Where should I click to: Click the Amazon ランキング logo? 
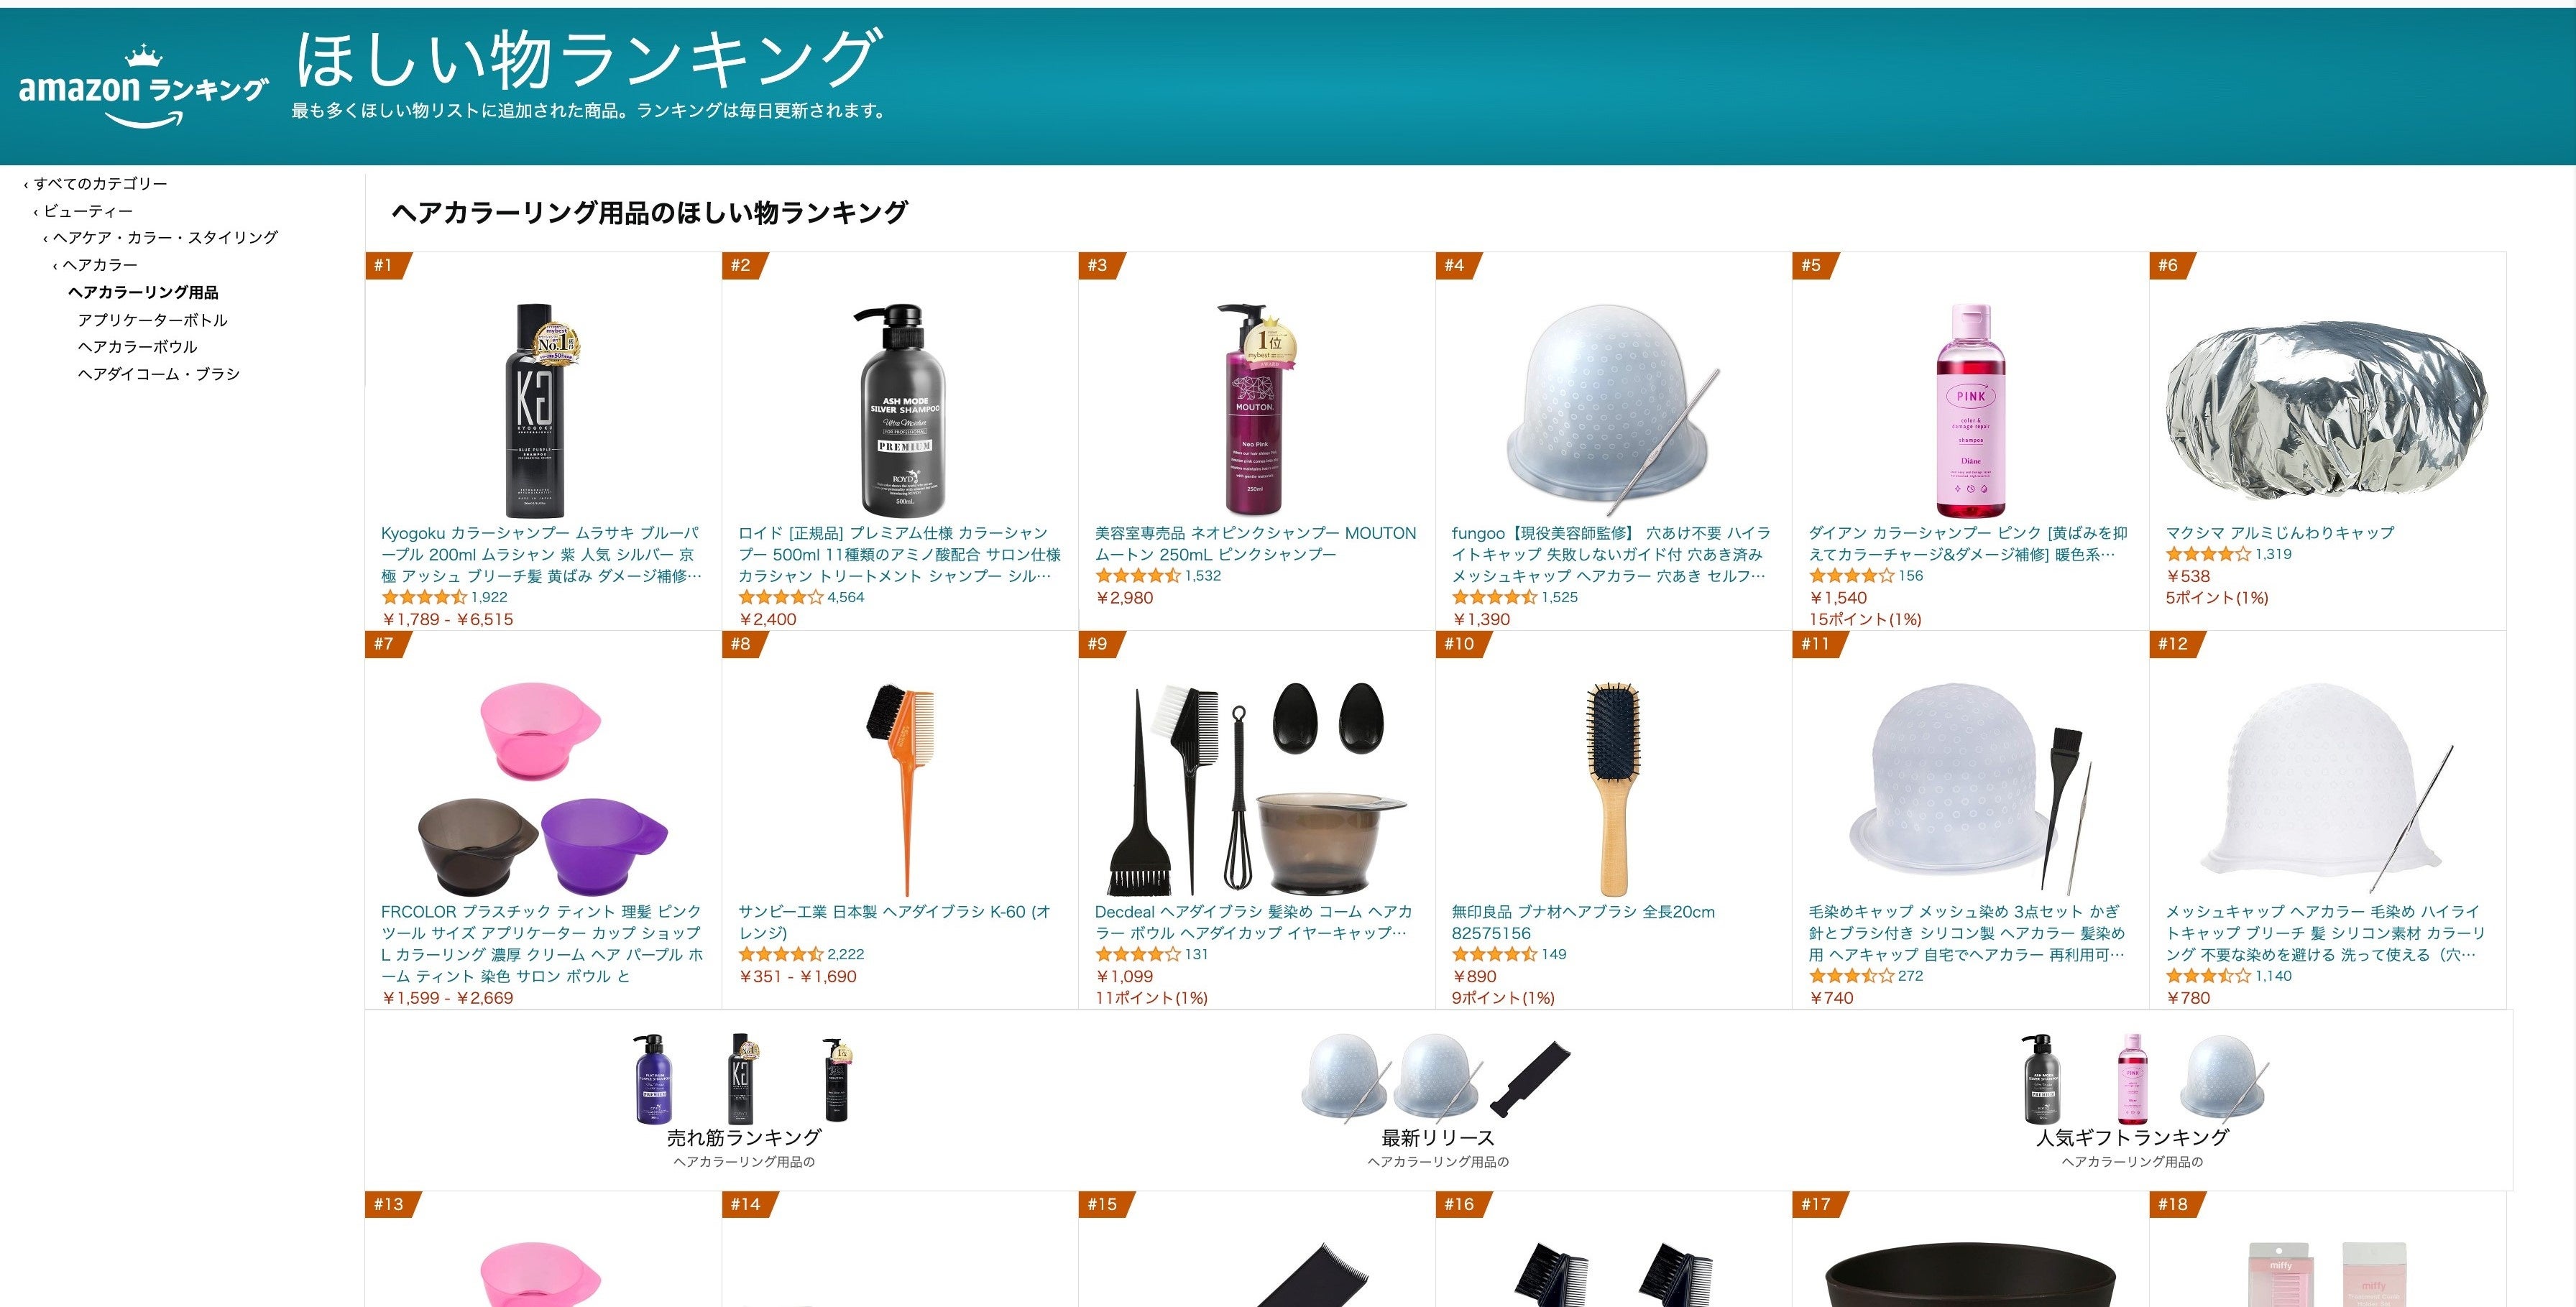coord(143,88)
